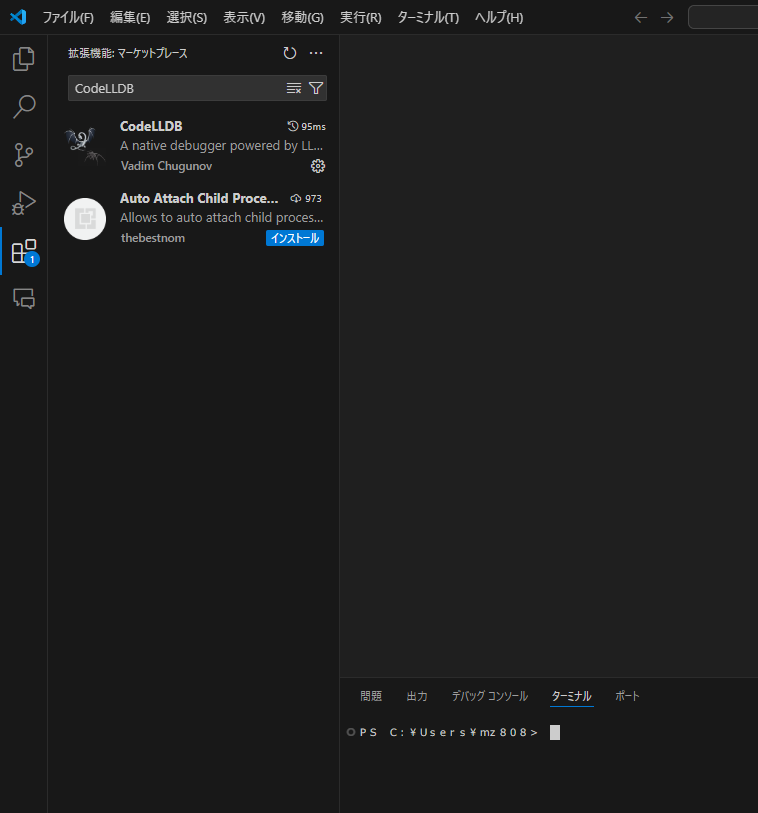Open the ファイル(F) menu

(x=68, y=18)
